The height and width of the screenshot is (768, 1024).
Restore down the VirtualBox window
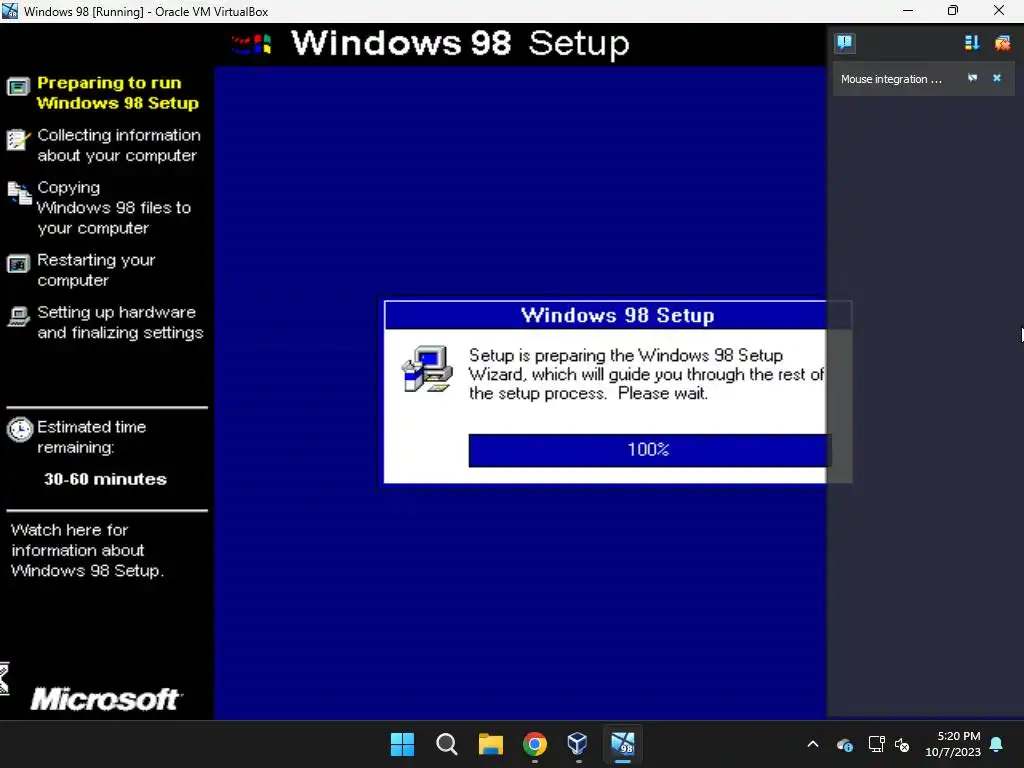(953, 11)
